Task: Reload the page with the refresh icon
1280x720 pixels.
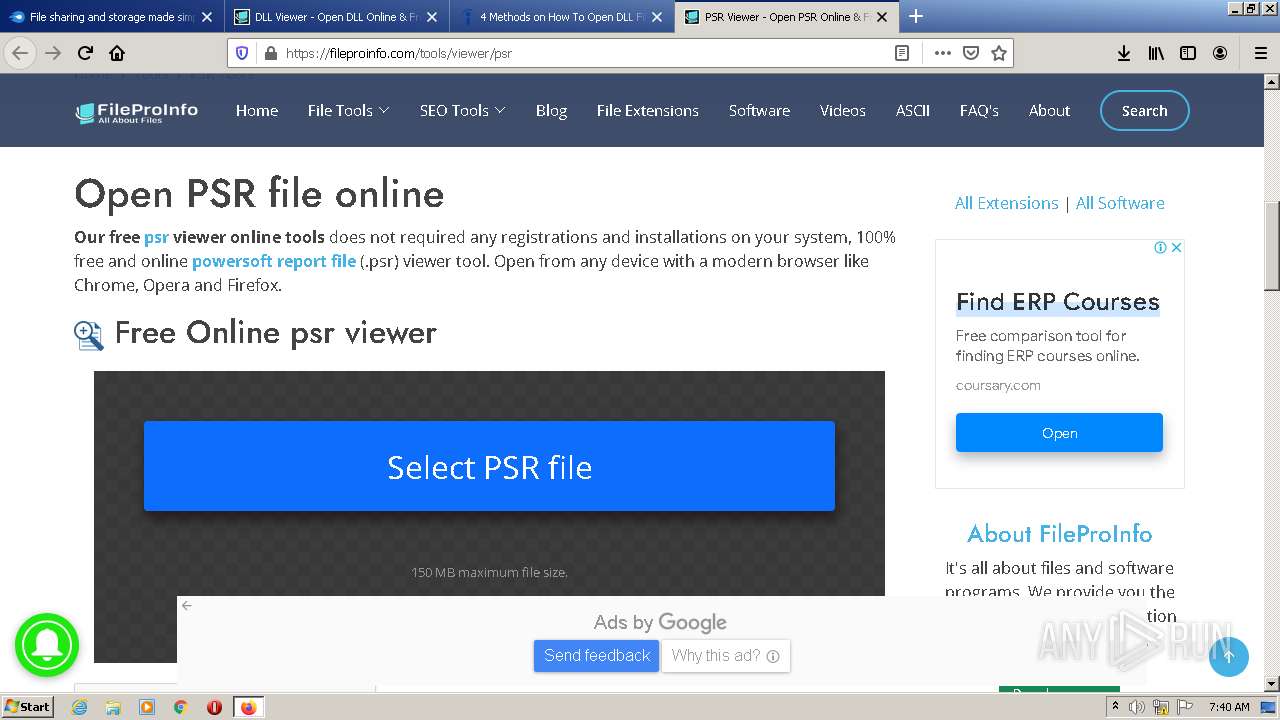Action: pyautogui.click(x=85, y=53)
